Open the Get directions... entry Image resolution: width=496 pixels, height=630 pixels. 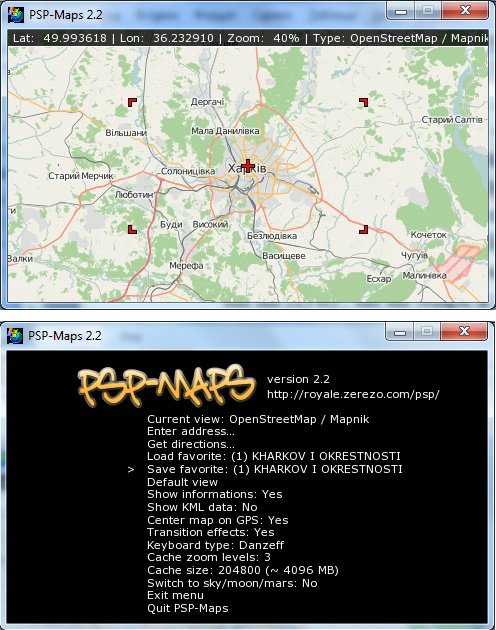point(191,444)
